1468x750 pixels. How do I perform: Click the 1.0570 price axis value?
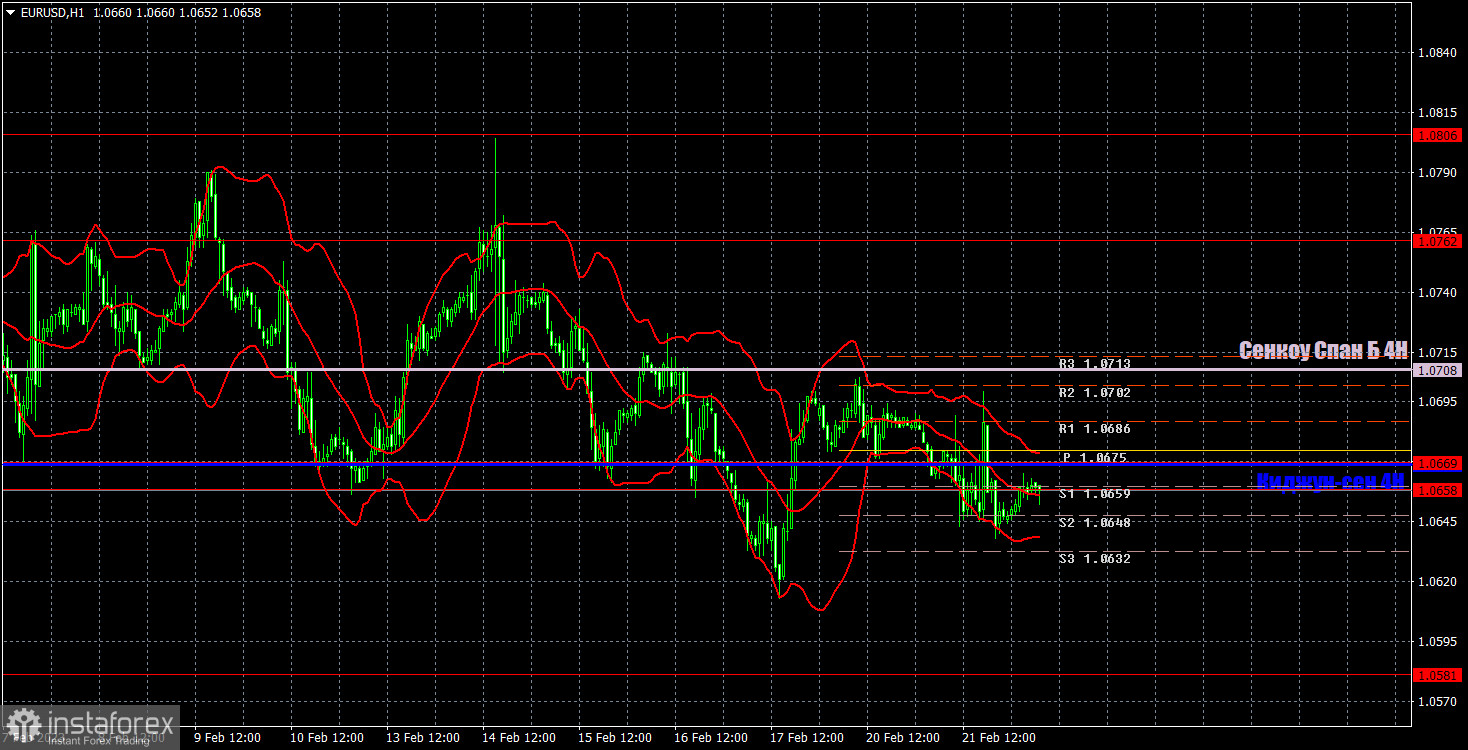coord(1437,702)
